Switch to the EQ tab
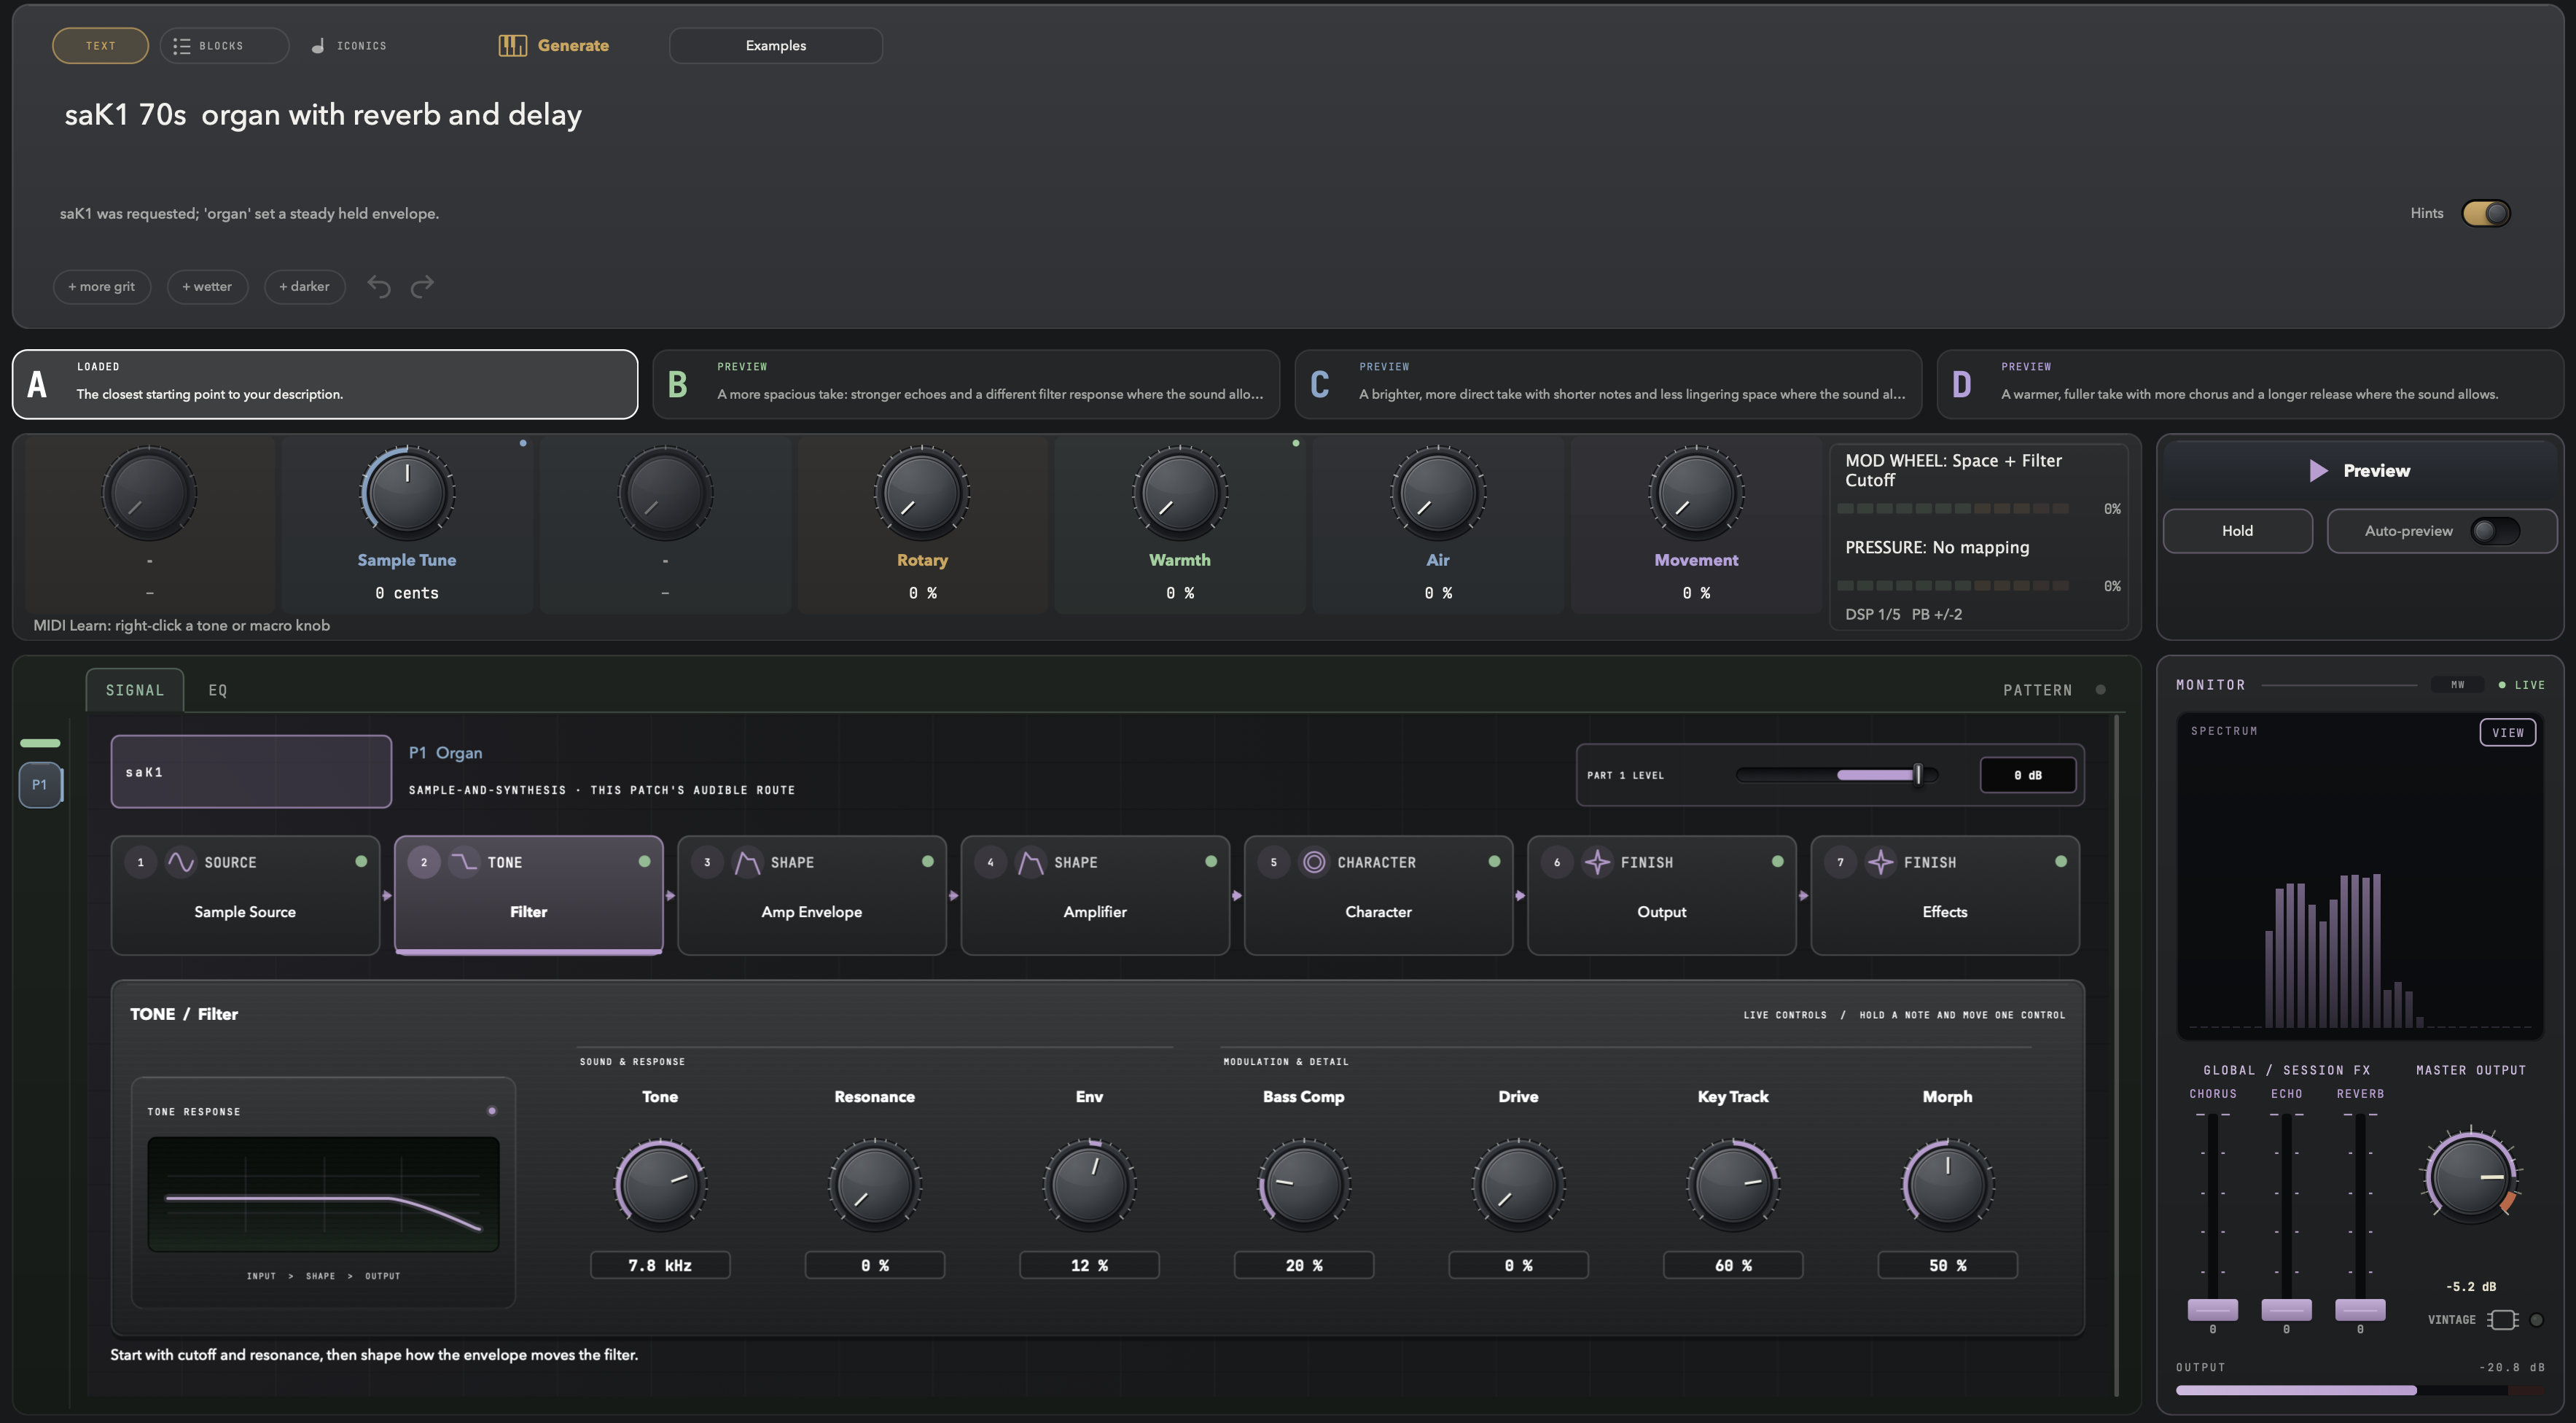This screenshot has height=1423, width=2576. pos(218,690)
